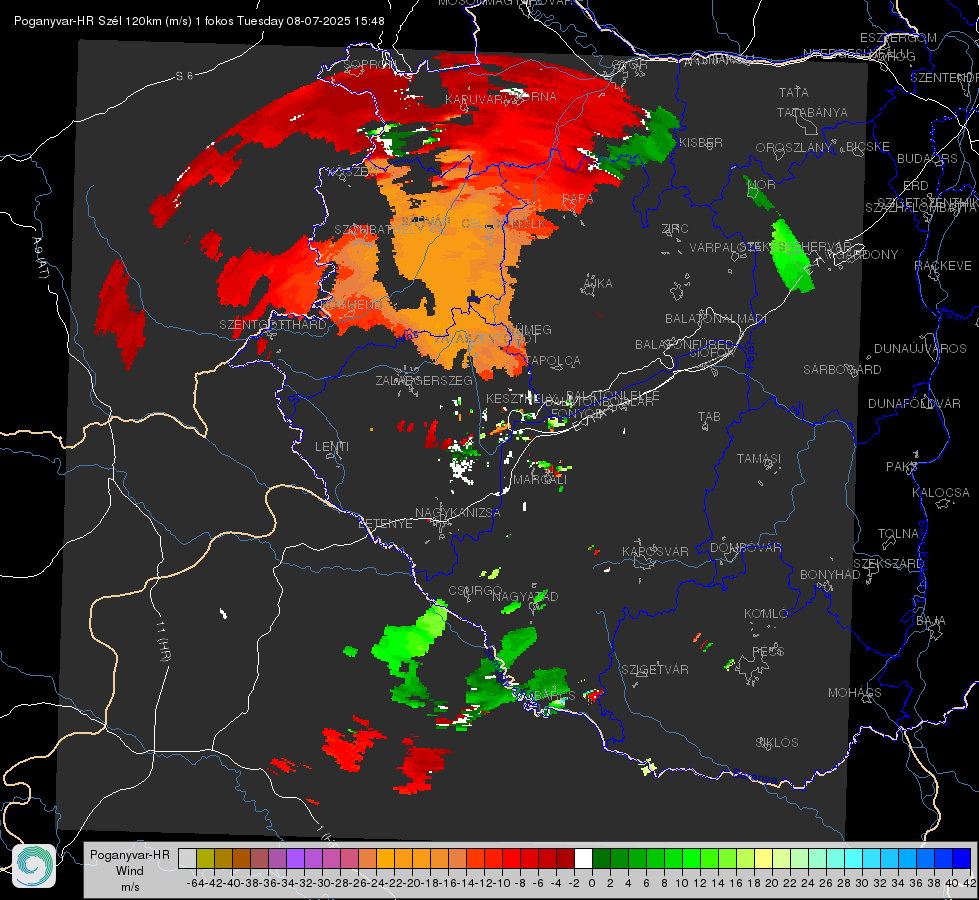Click the '42' value at the legend end
979x900 pixels.
pyautogui.click(x=969, y=883)
